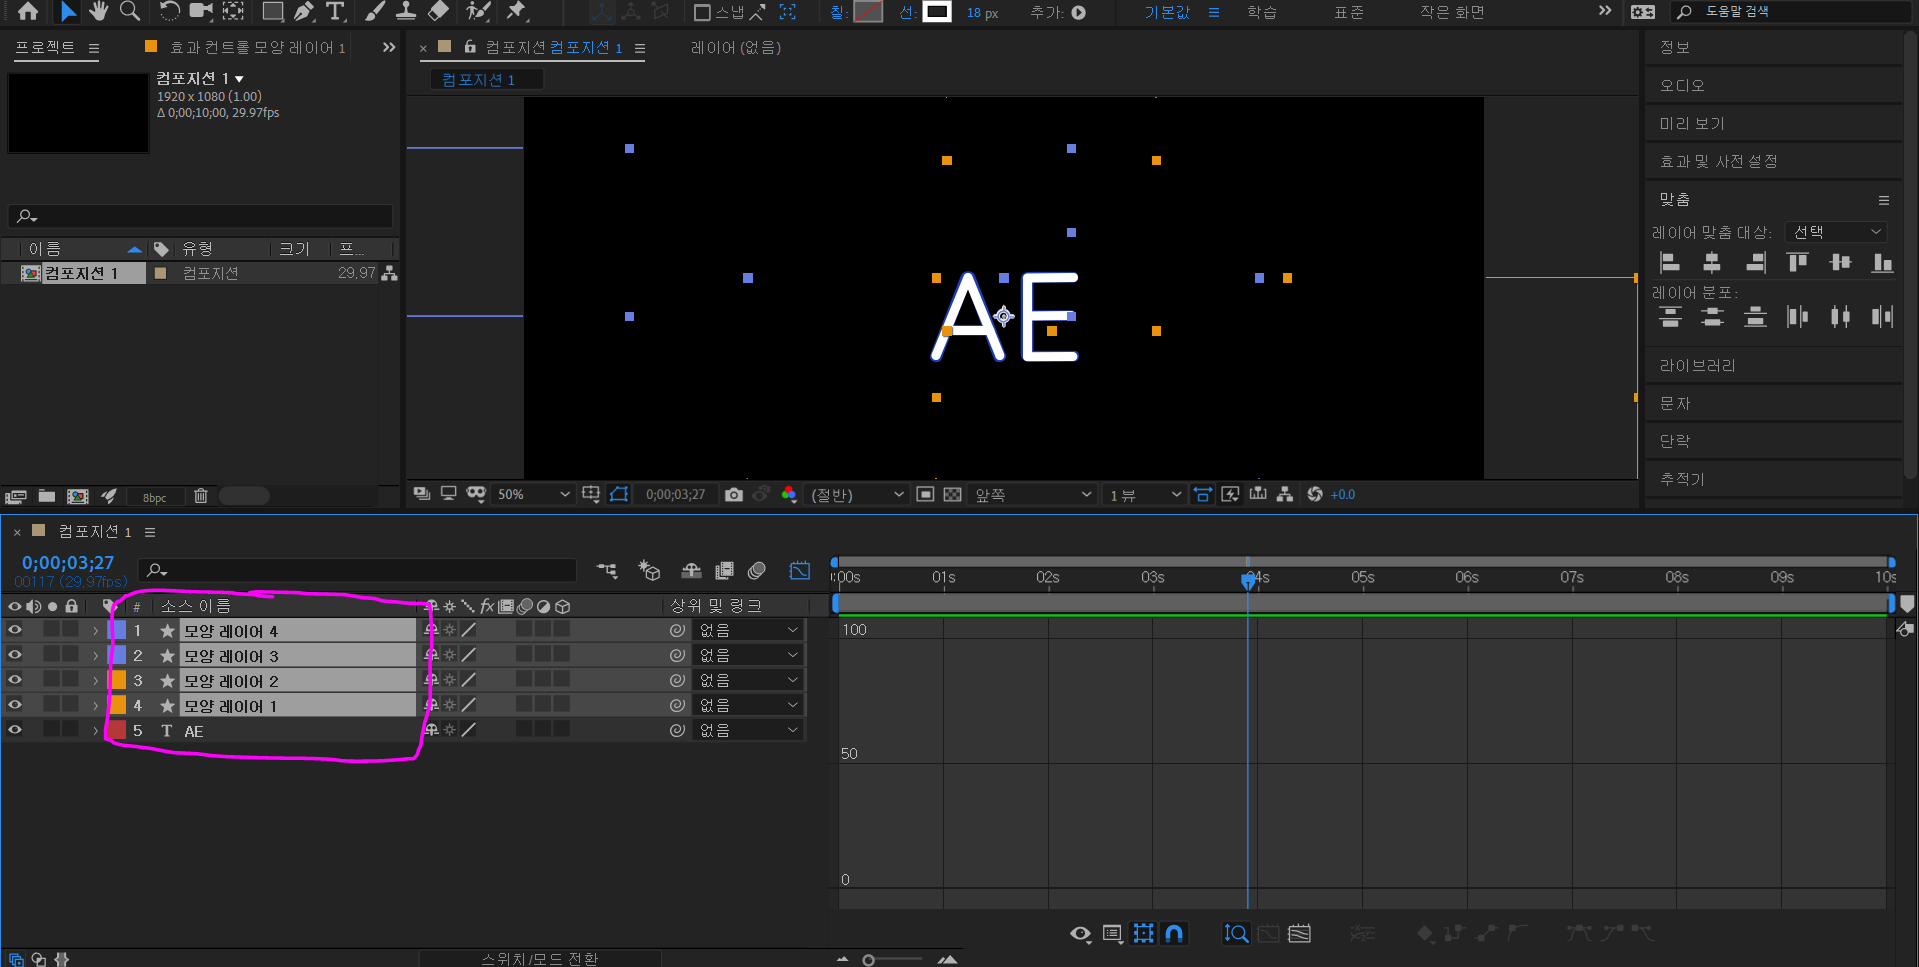Select the Rotation tool
This screenshot has width=1919, height=967.
pyautogui.click(x=170, y=12)
